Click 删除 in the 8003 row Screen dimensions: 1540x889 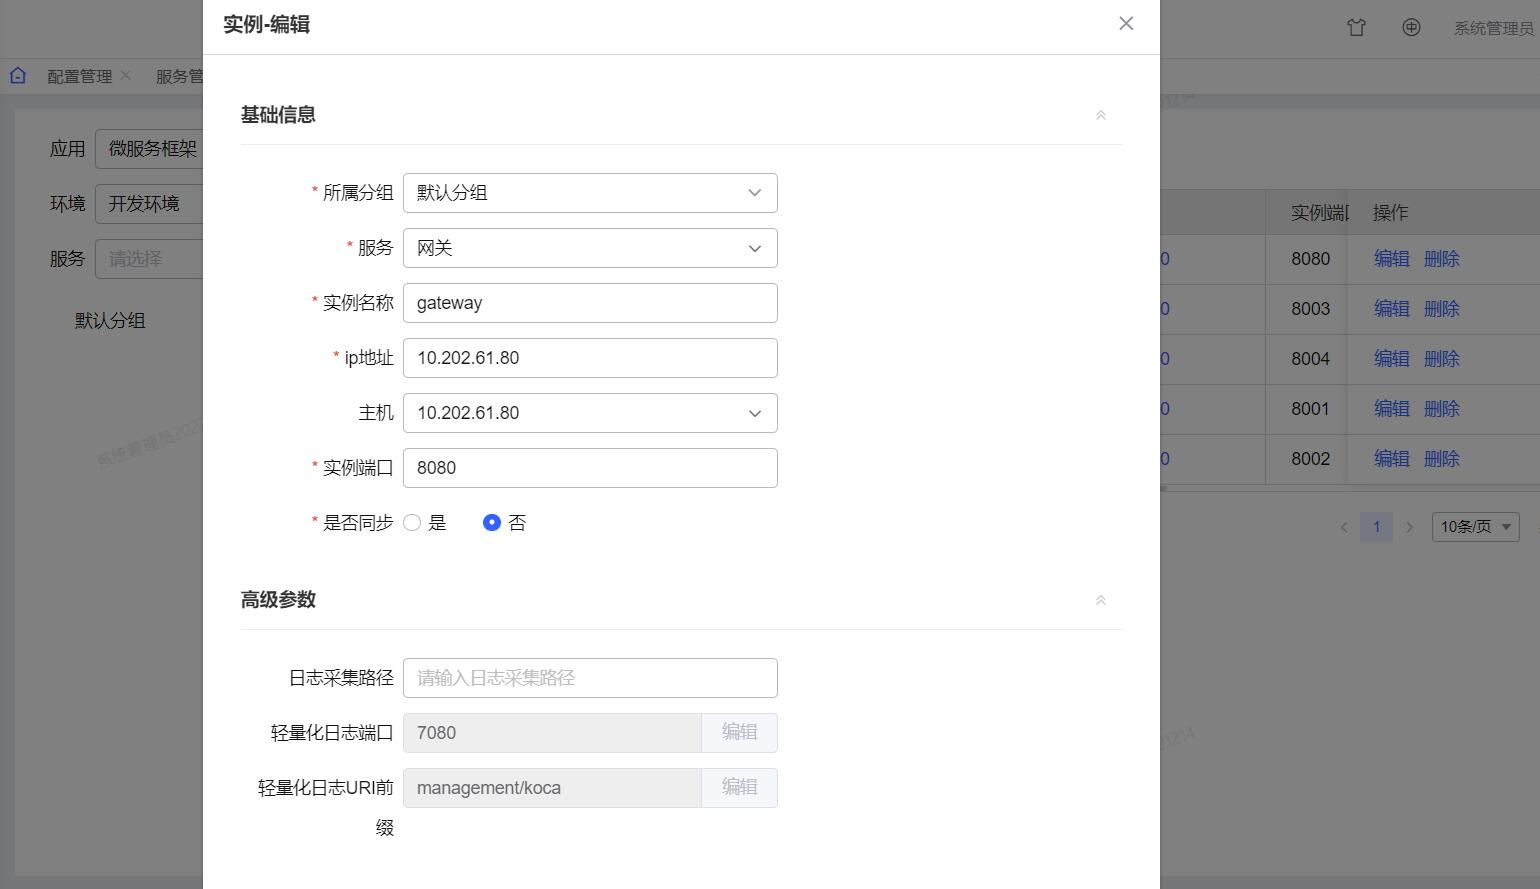coord(1442,309)
